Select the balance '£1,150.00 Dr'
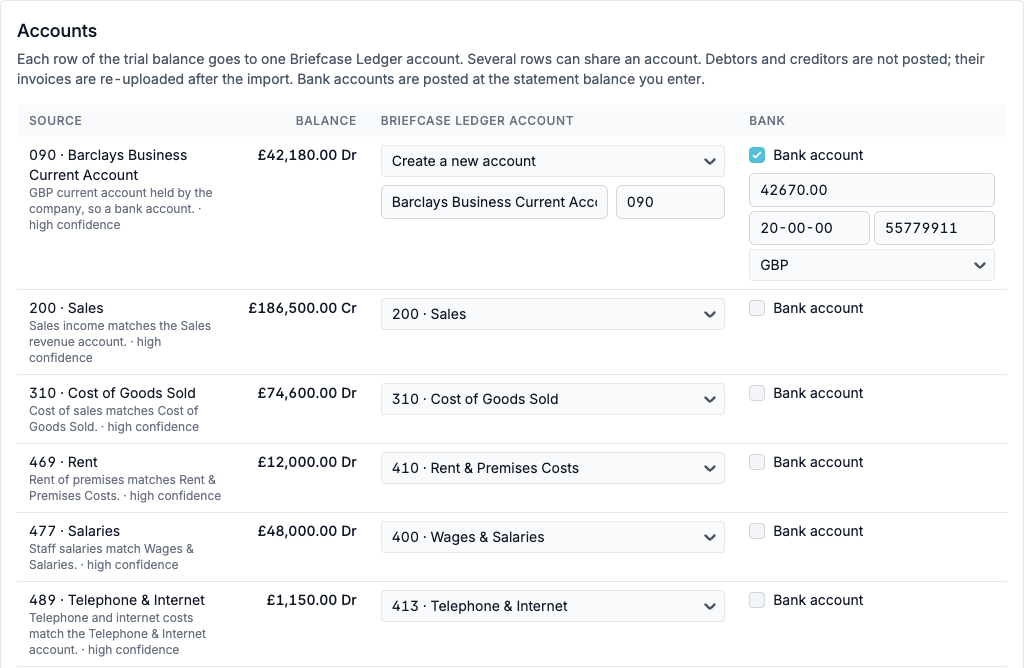Image resolution: width=1024 pixels, height=668 pixels. [x=312, y=600]
